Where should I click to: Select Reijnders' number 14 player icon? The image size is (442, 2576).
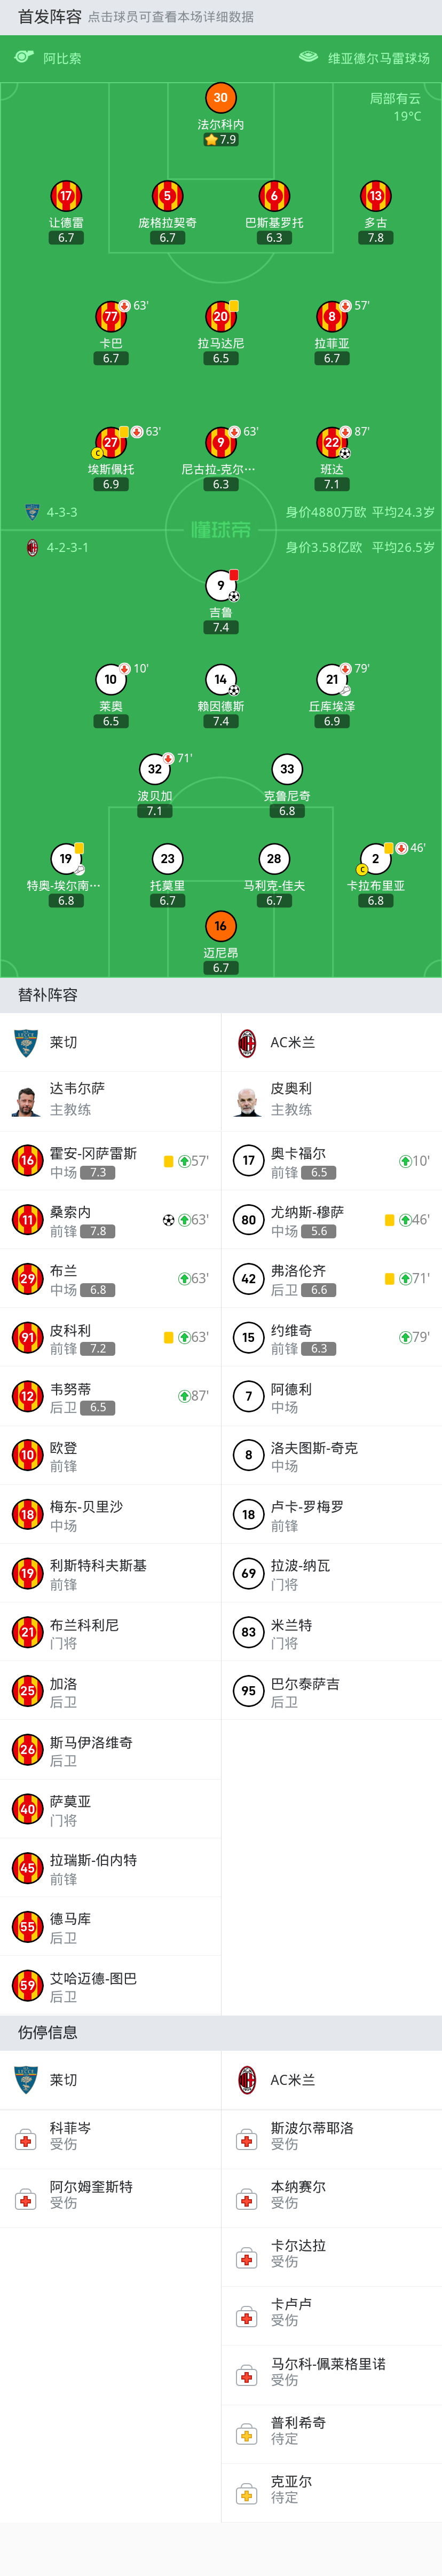click(x=220, y=679)
